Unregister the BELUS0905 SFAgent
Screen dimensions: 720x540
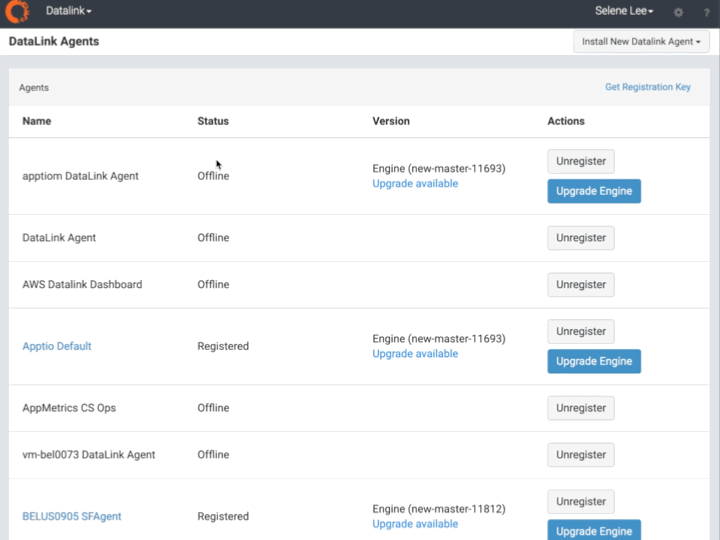581,501
